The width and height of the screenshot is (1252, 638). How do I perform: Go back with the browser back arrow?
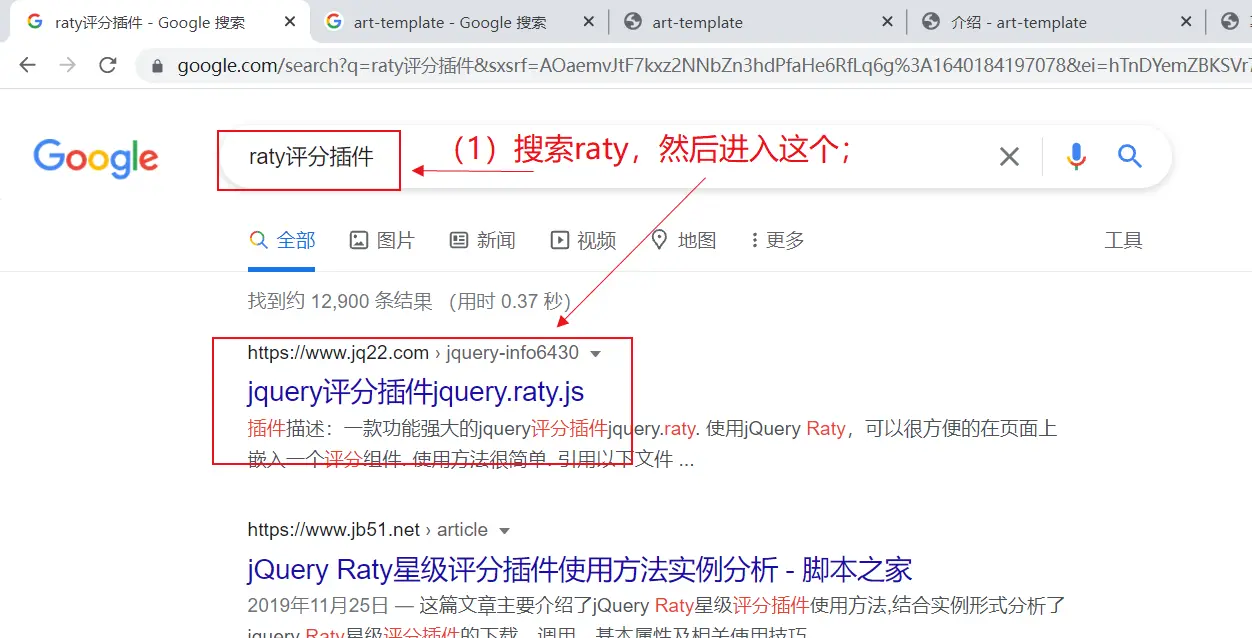tap(27, 65)
